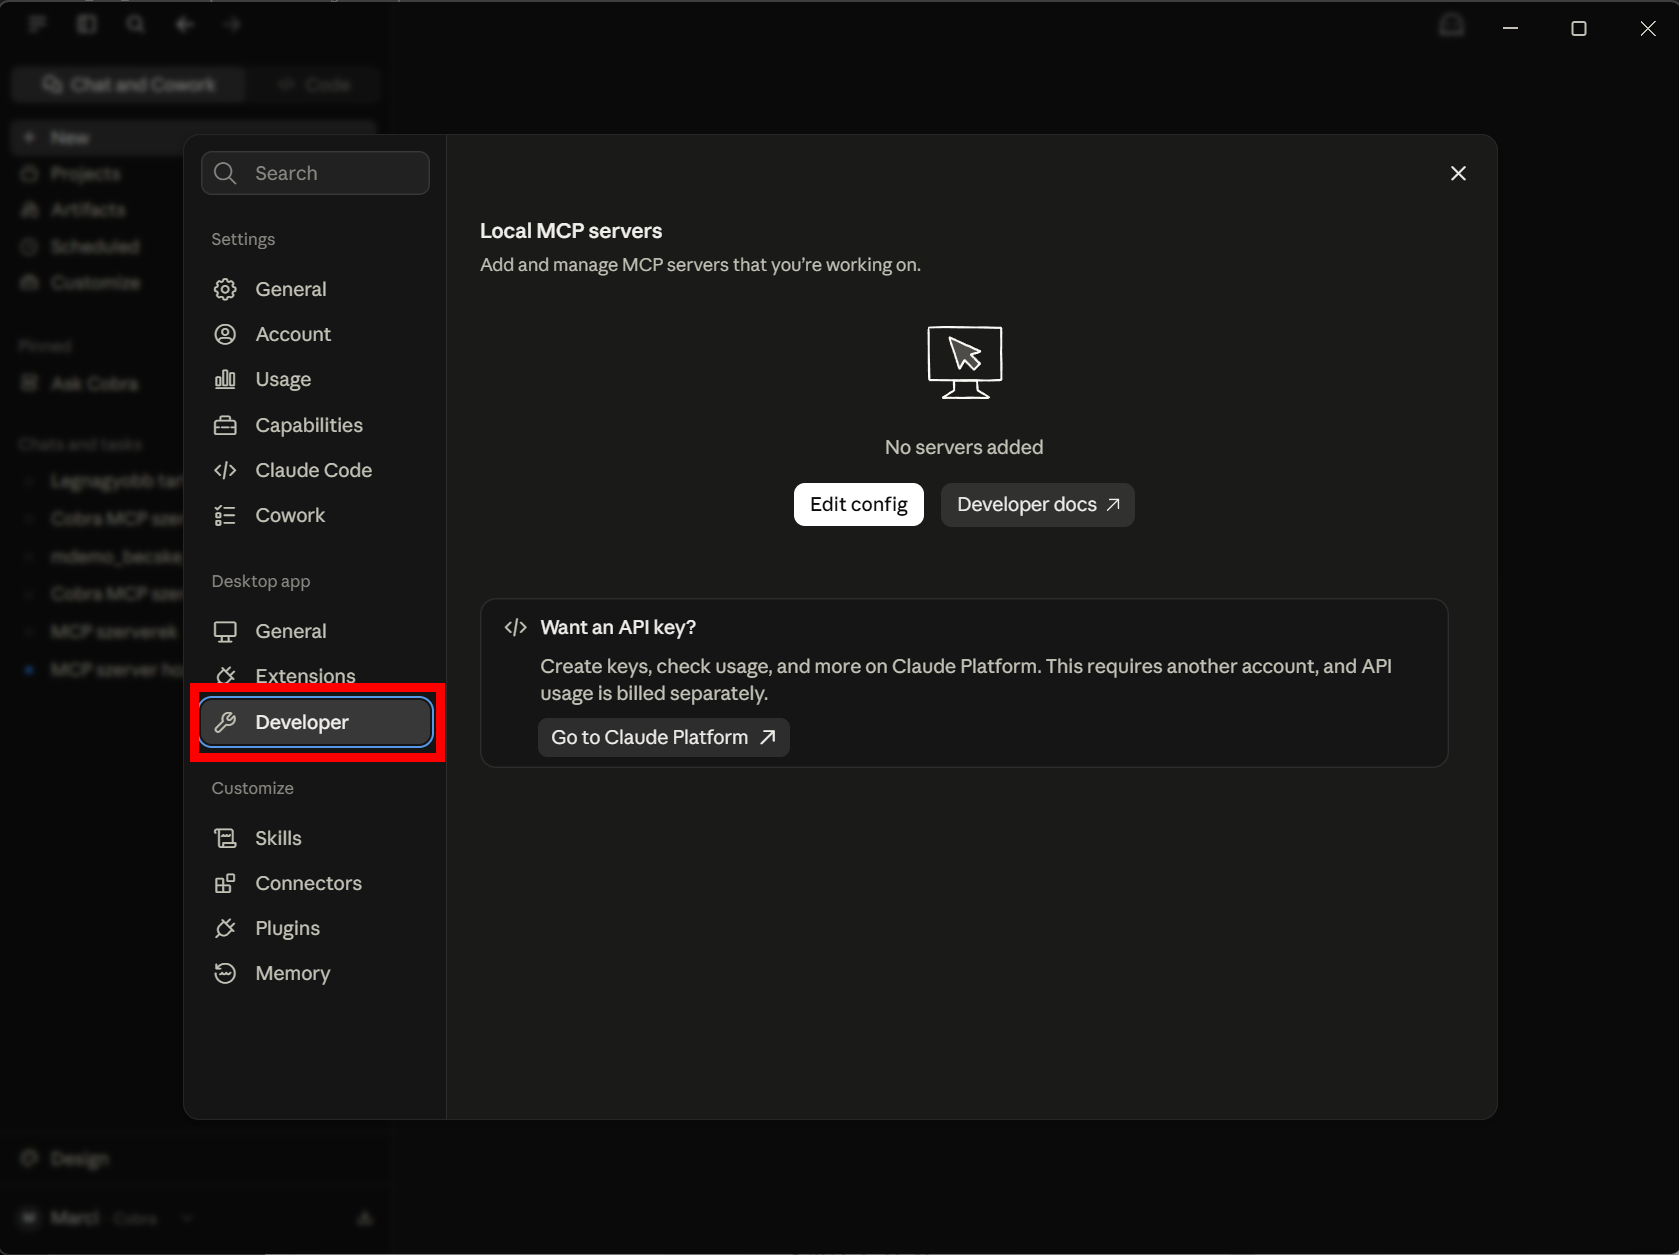Click the Capabilities briefcase icon
Screen dimensions: 1679x1255
point(225,425)
